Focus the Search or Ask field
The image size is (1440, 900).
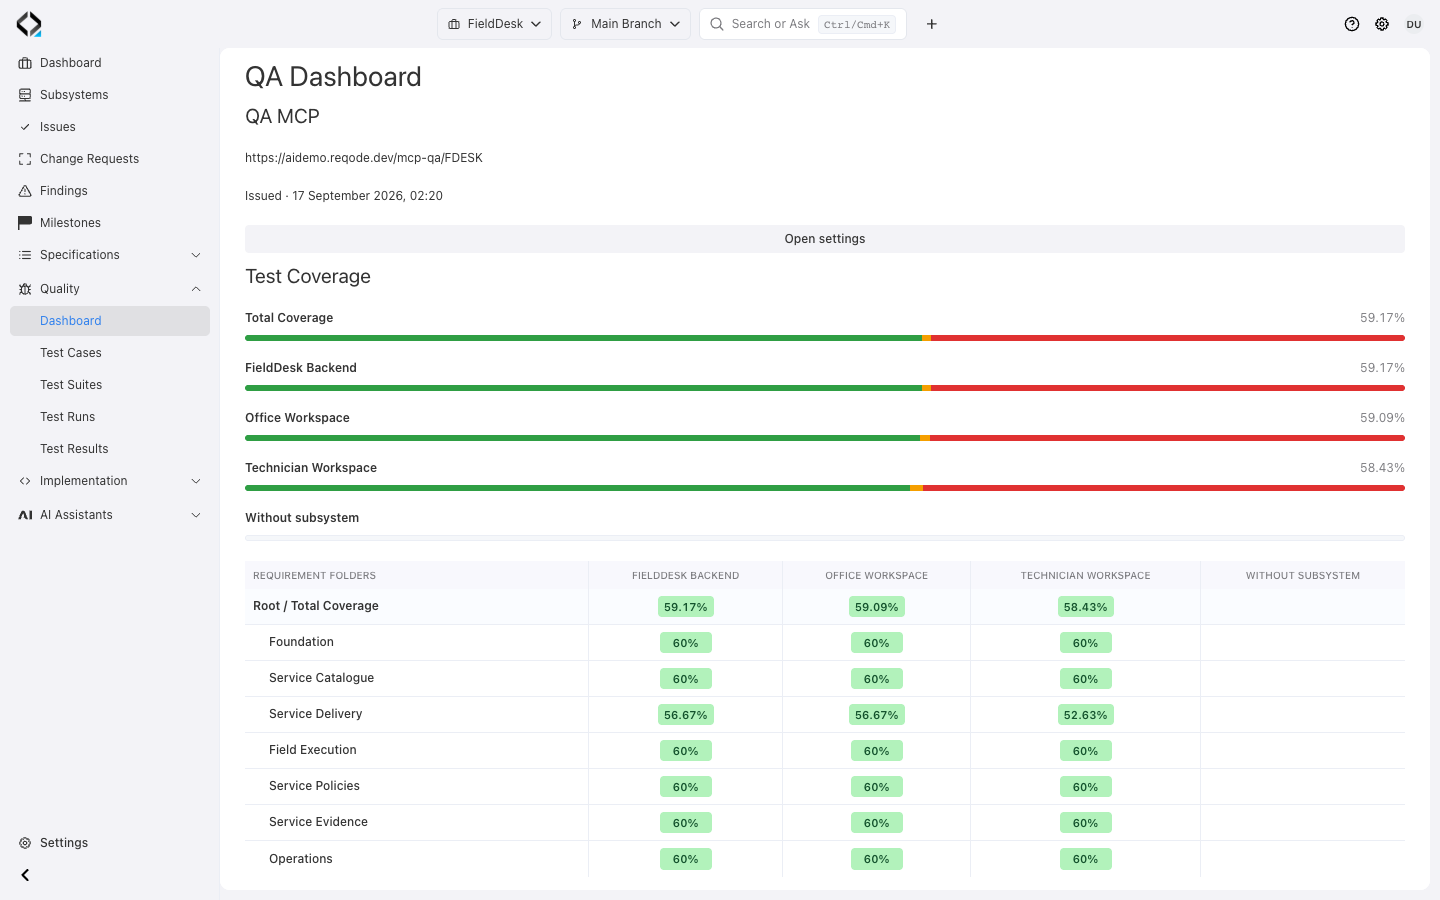coord(803,24)
